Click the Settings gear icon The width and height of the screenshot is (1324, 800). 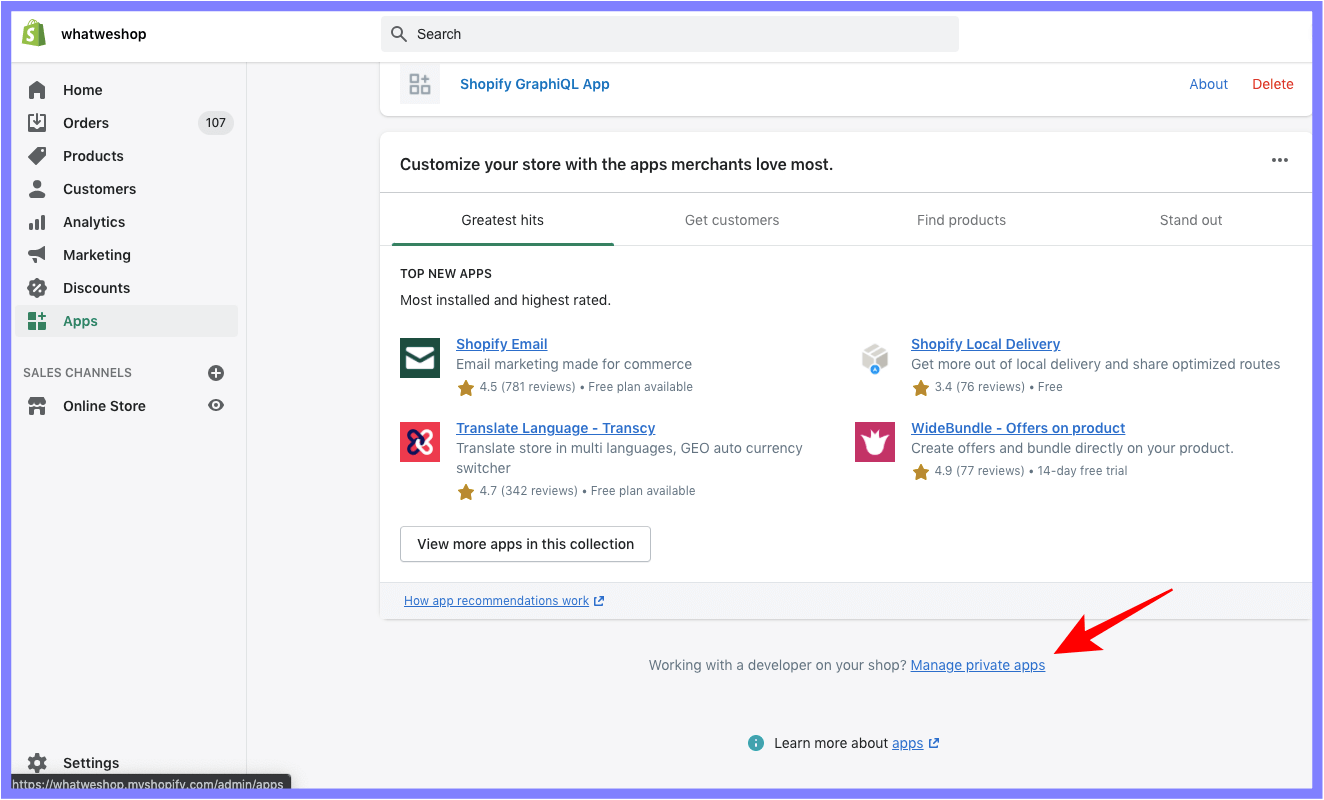click(x=37, y=763)
